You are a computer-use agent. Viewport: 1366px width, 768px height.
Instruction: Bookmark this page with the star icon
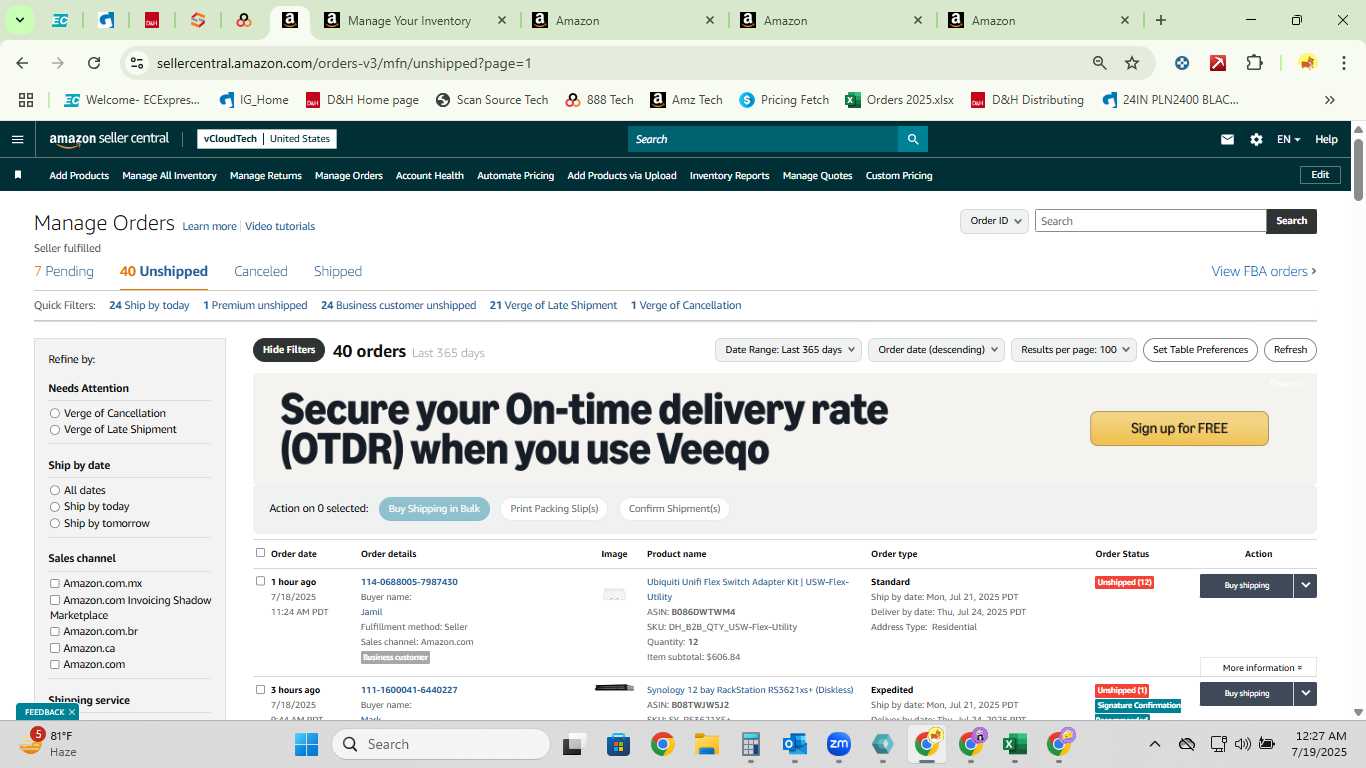(x=1132, y=63)
